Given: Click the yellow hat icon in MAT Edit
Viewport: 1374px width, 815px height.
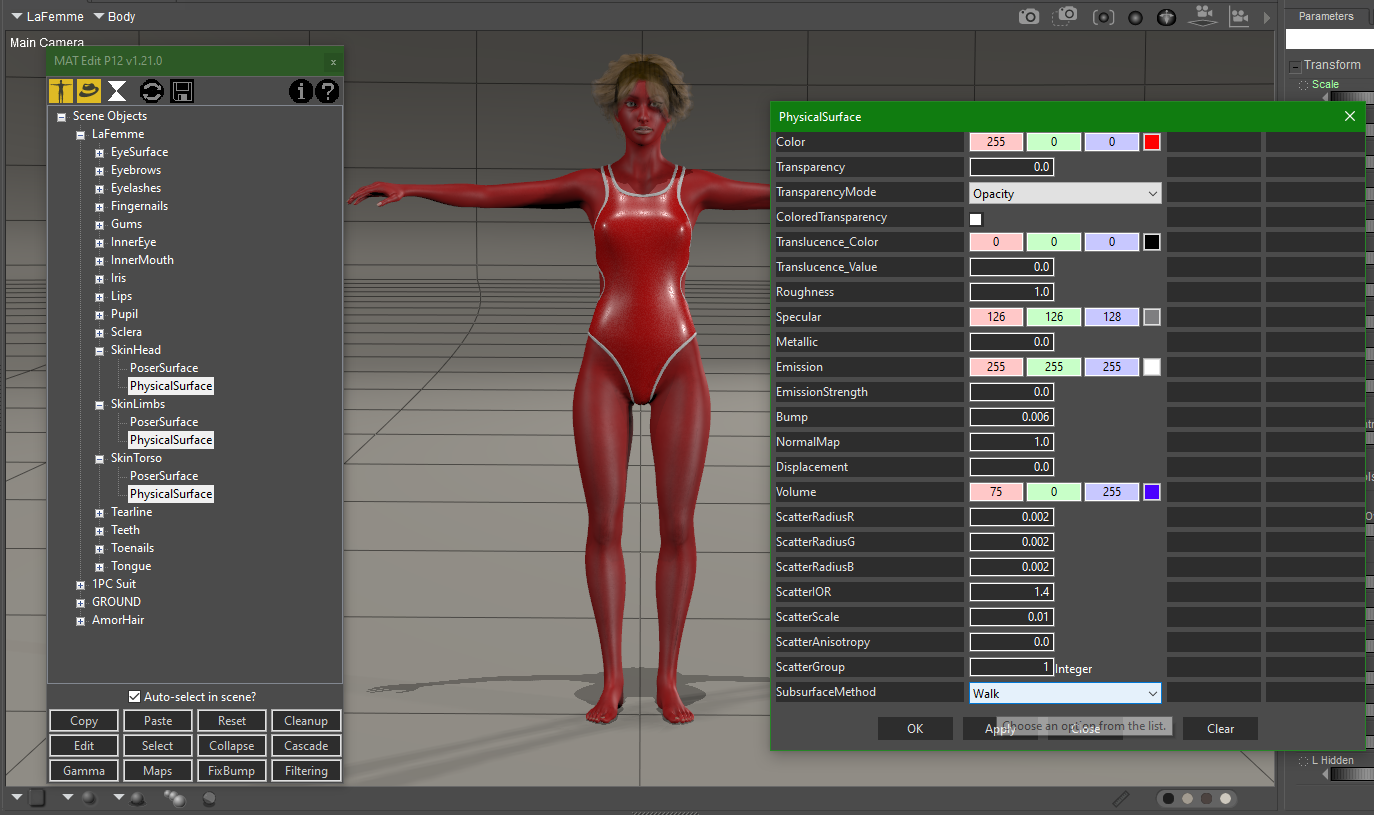Looking at the screenshot, I should click(x=89, y=91).
